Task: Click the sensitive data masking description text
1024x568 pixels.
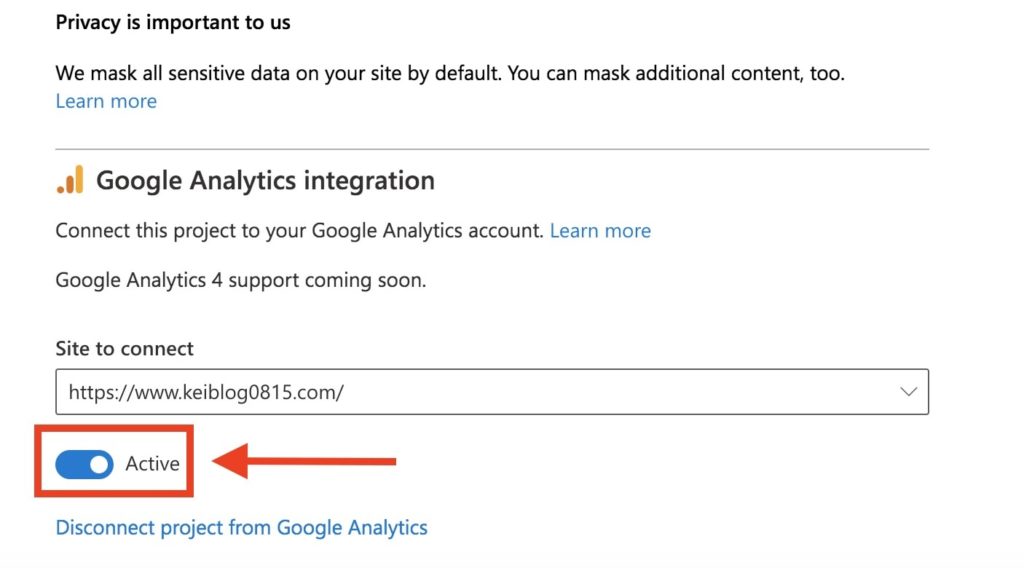Action: (450, 73)
